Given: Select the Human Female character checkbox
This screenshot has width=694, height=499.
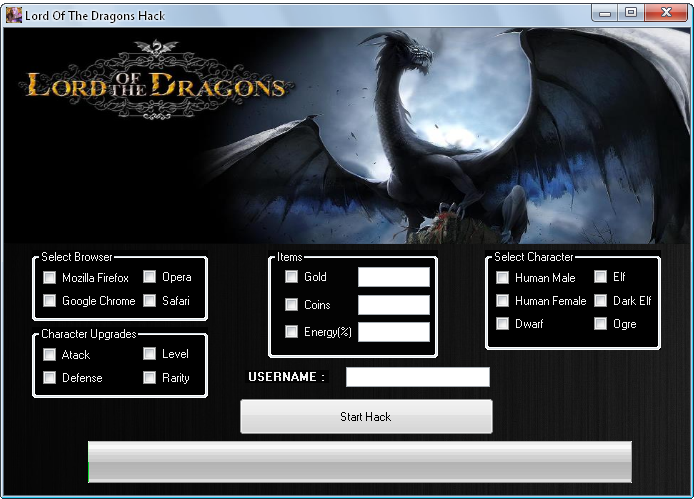Looking at the screenshot, I should pos(502,301).
